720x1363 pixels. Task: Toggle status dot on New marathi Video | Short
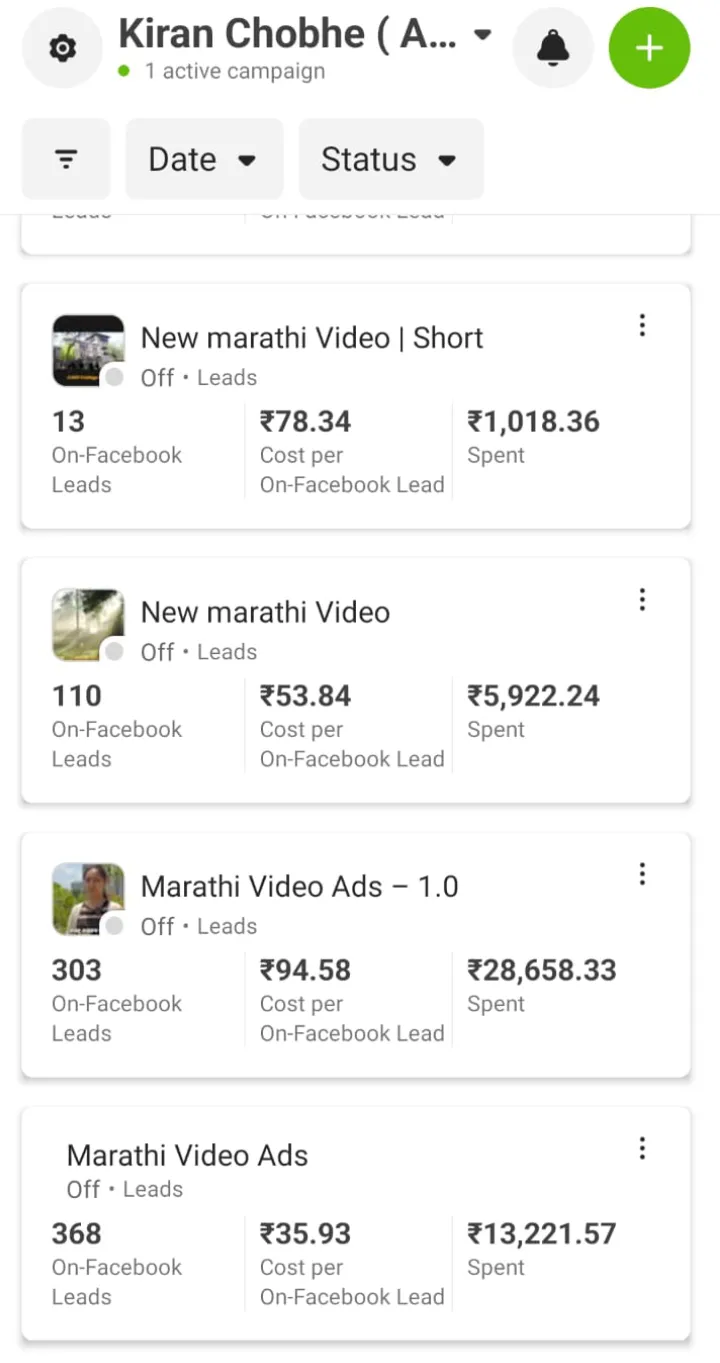115,377
